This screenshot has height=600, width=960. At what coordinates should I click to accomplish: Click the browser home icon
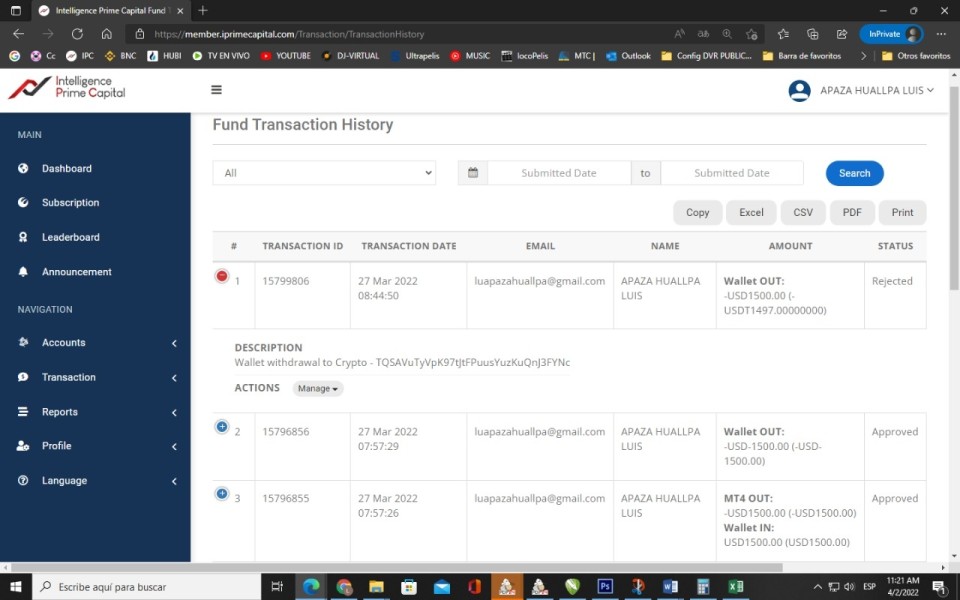pos(107,34)
